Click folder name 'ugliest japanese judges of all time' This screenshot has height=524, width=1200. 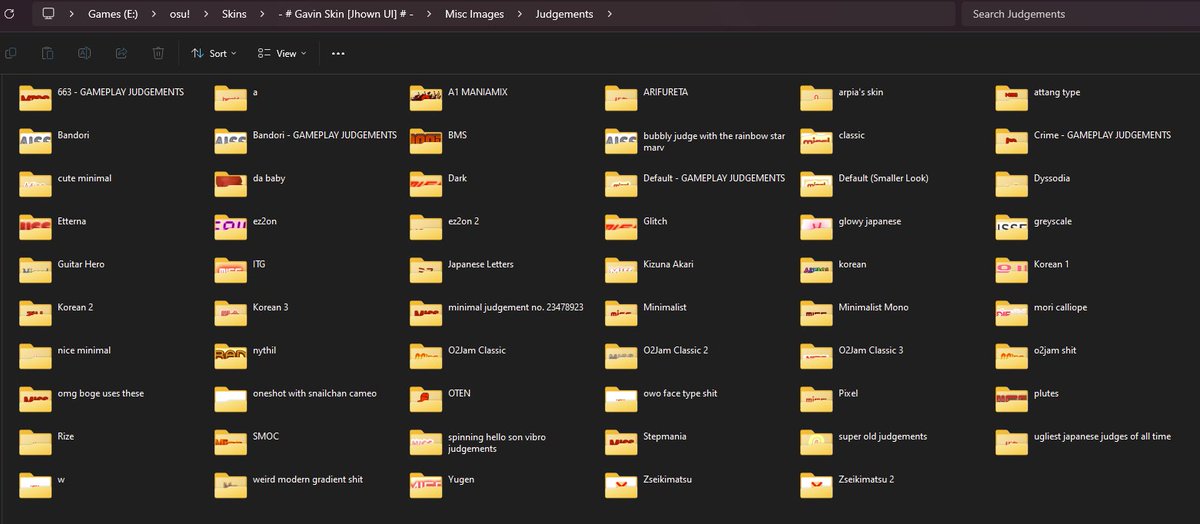point(1103,437)
